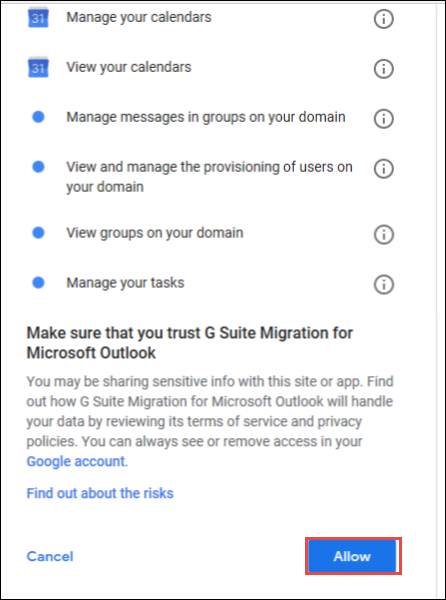Click blue dot beside View groups on domain
This screenshot has width=446, height=600.
(x=38, y=233)
